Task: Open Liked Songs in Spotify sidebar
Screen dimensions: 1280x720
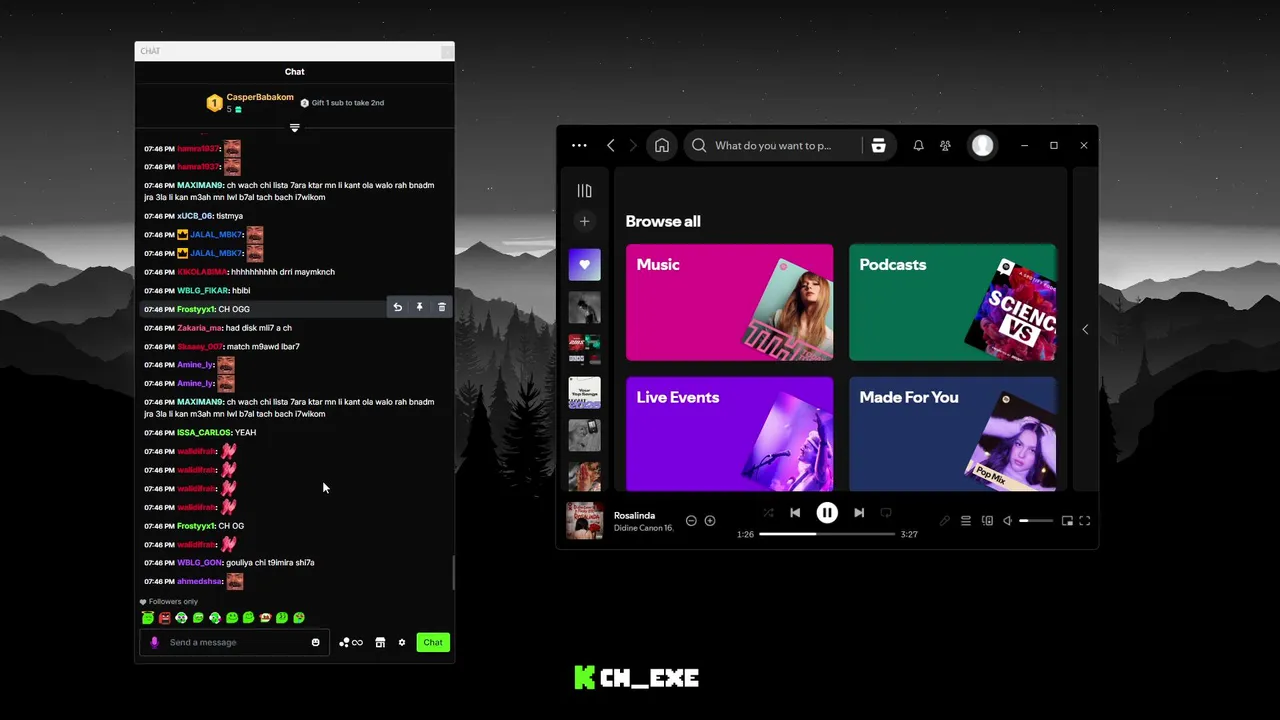Action: 584,265
